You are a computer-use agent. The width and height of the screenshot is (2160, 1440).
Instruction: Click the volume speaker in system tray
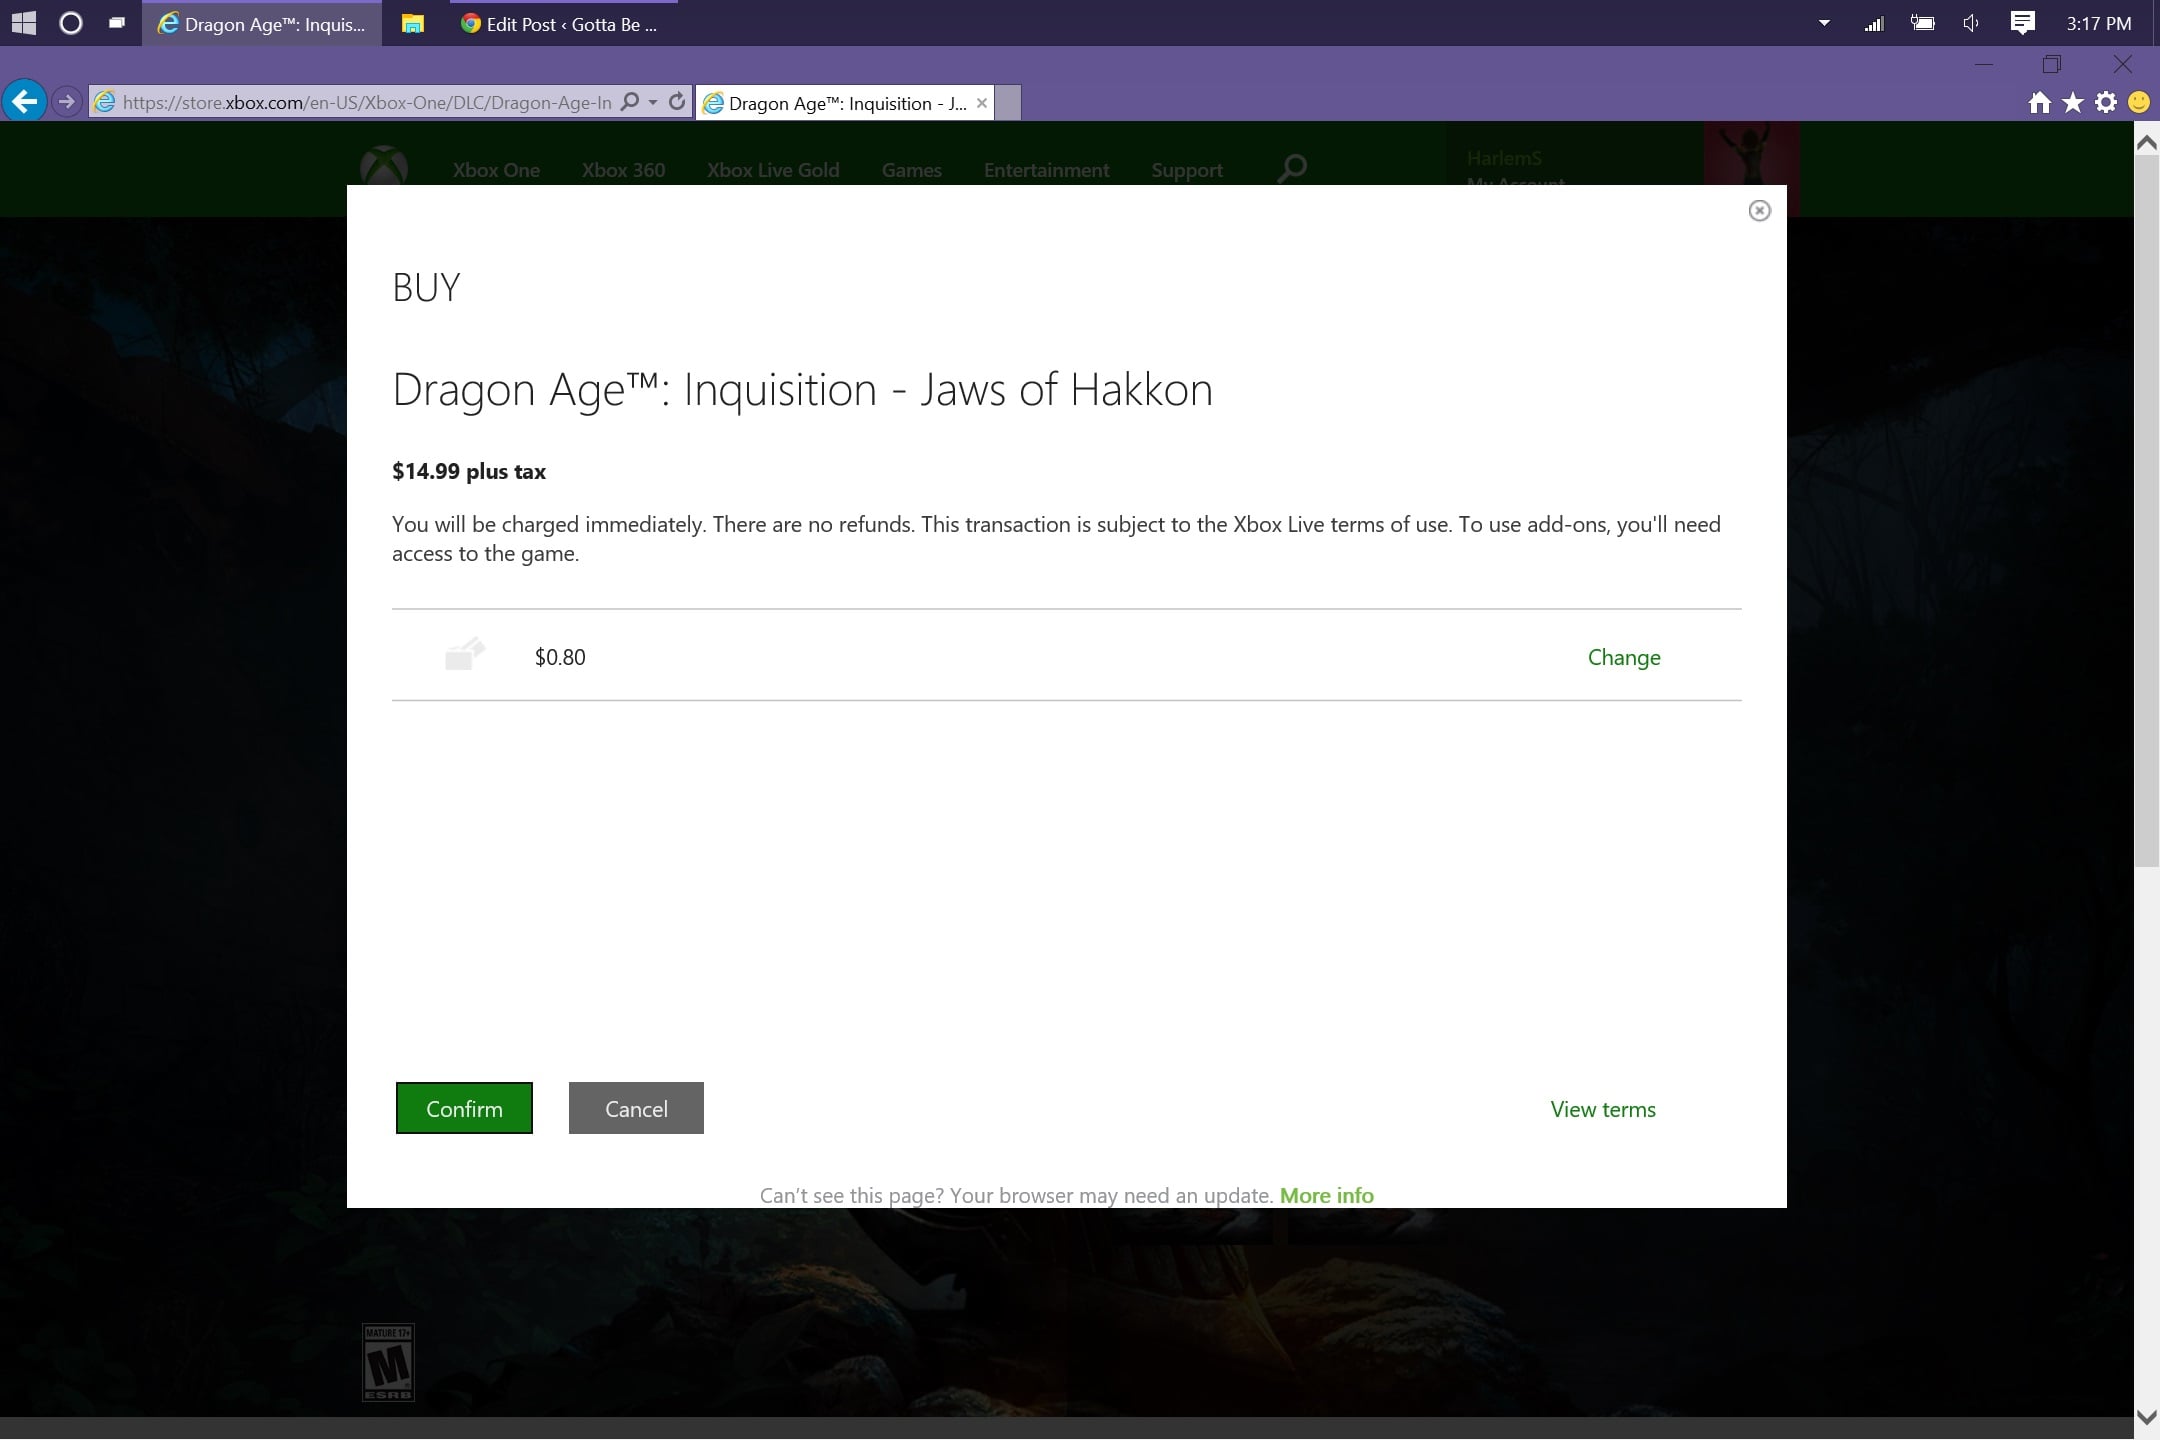[x=1970, y=22]
